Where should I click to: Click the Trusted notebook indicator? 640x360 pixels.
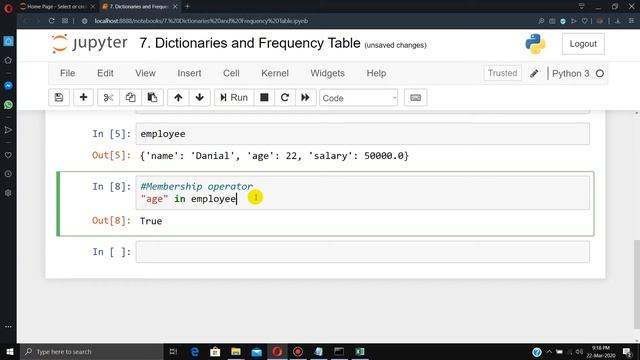pyautogui.click(x=502, y=73)
